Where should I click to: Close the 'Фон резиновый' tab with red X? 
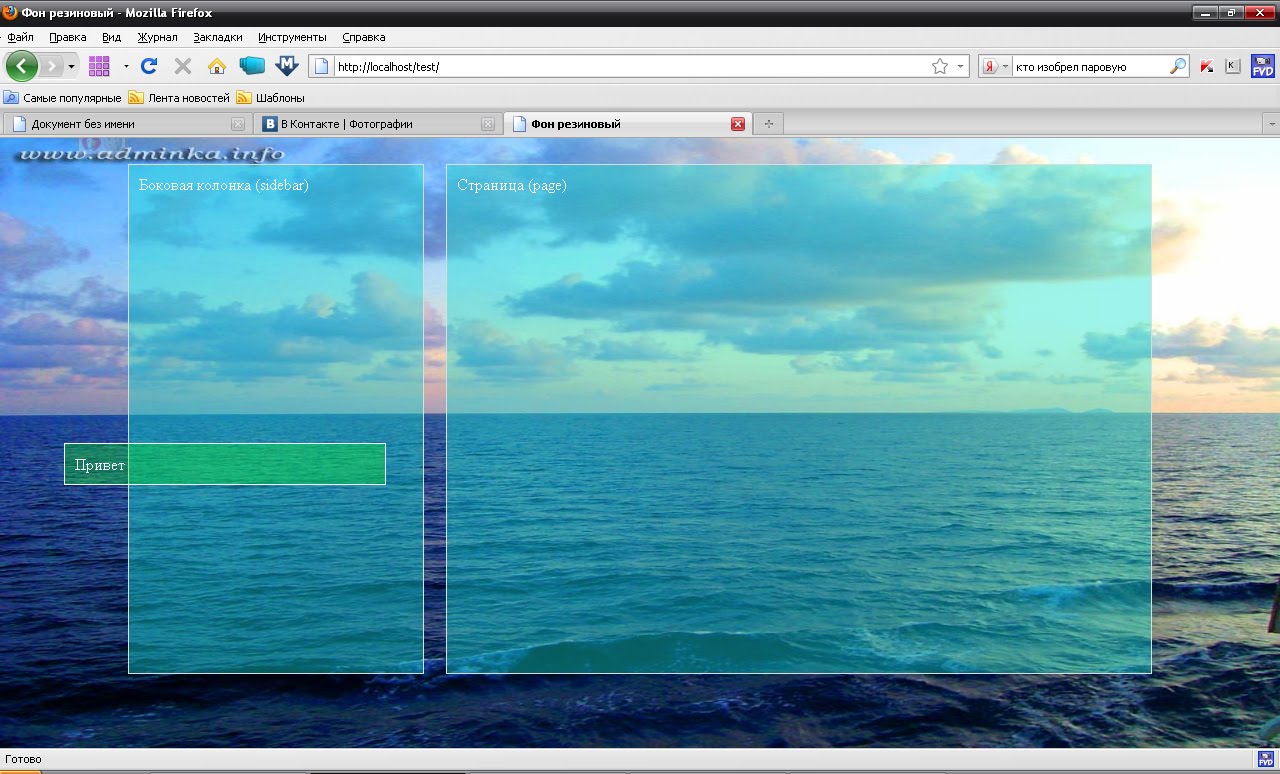coord(738,124)
